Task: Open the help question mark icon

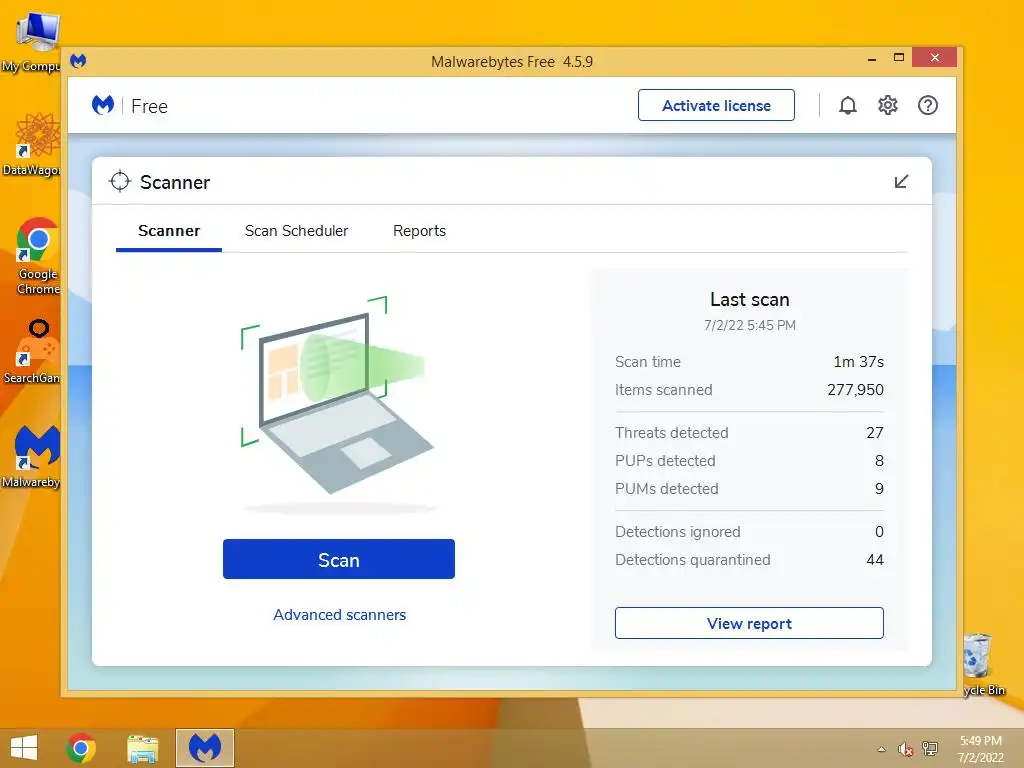Action: [x=927, y=105]
